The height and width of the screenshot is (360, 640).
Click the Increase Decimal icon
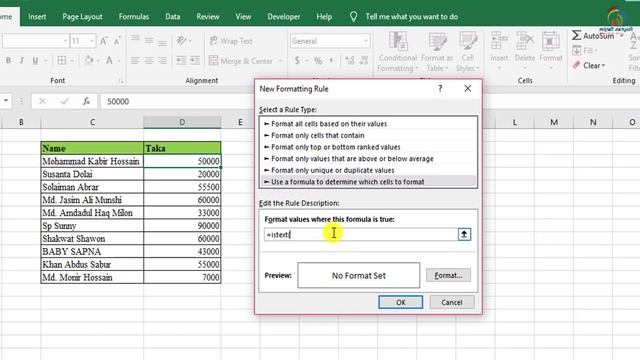click(350, 60)
